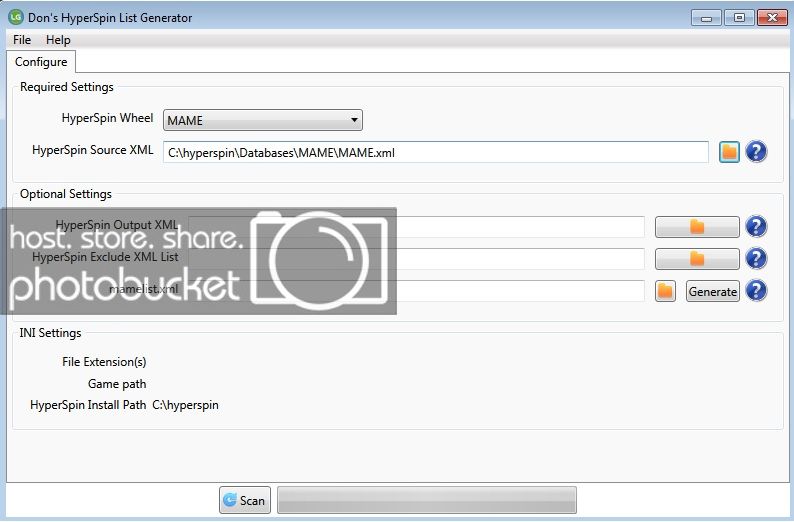794x522 pixels.
Task: Click the HyperSpin Source XML path field
Action: click(436, 152)
